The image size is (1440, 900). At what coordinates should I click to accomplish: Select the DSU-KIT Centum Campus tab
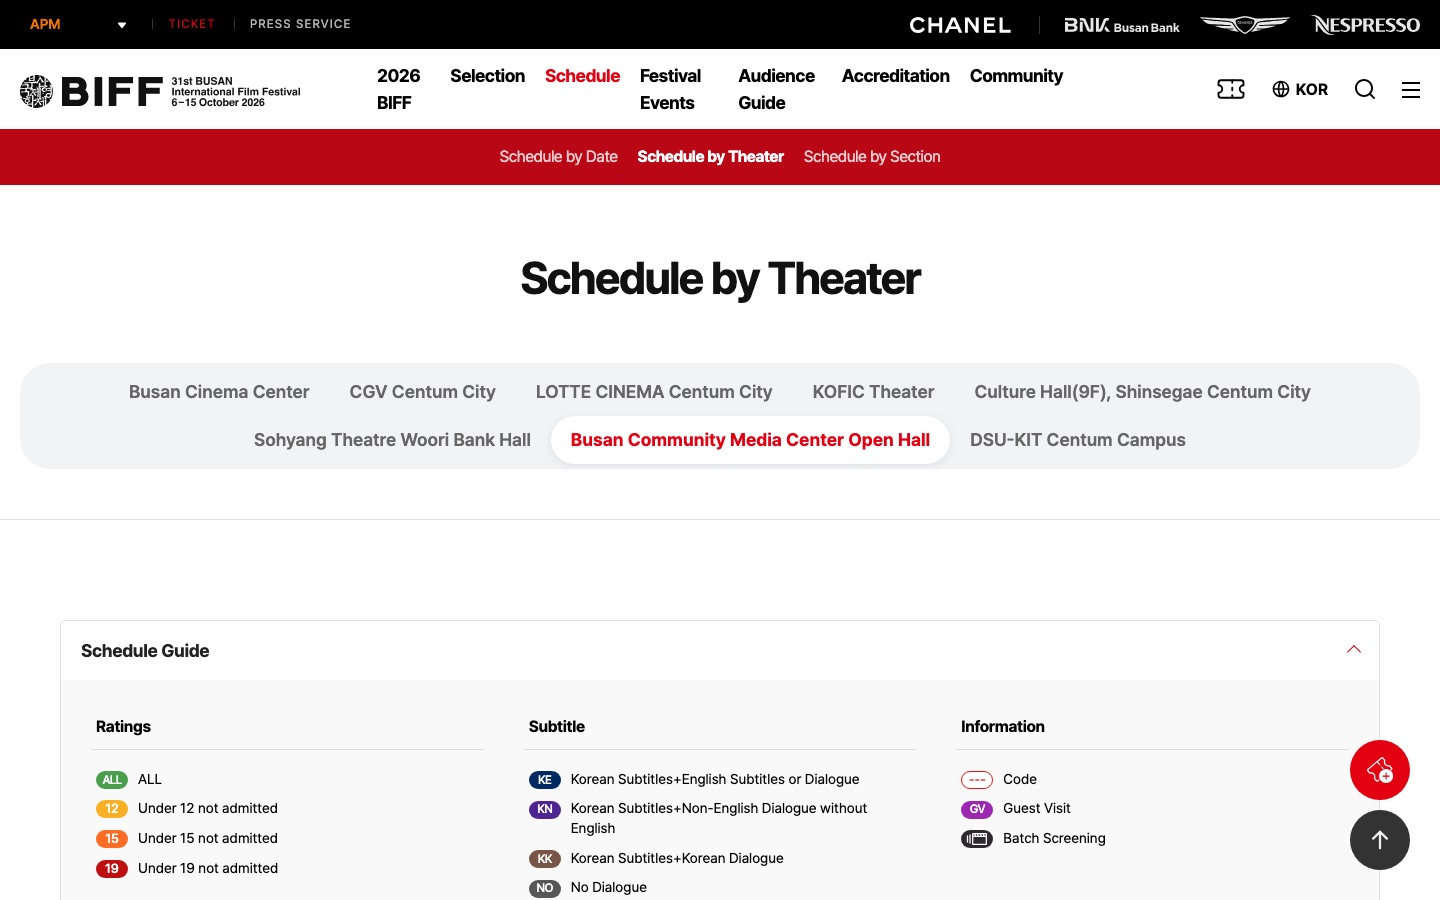click(1078, 440)
